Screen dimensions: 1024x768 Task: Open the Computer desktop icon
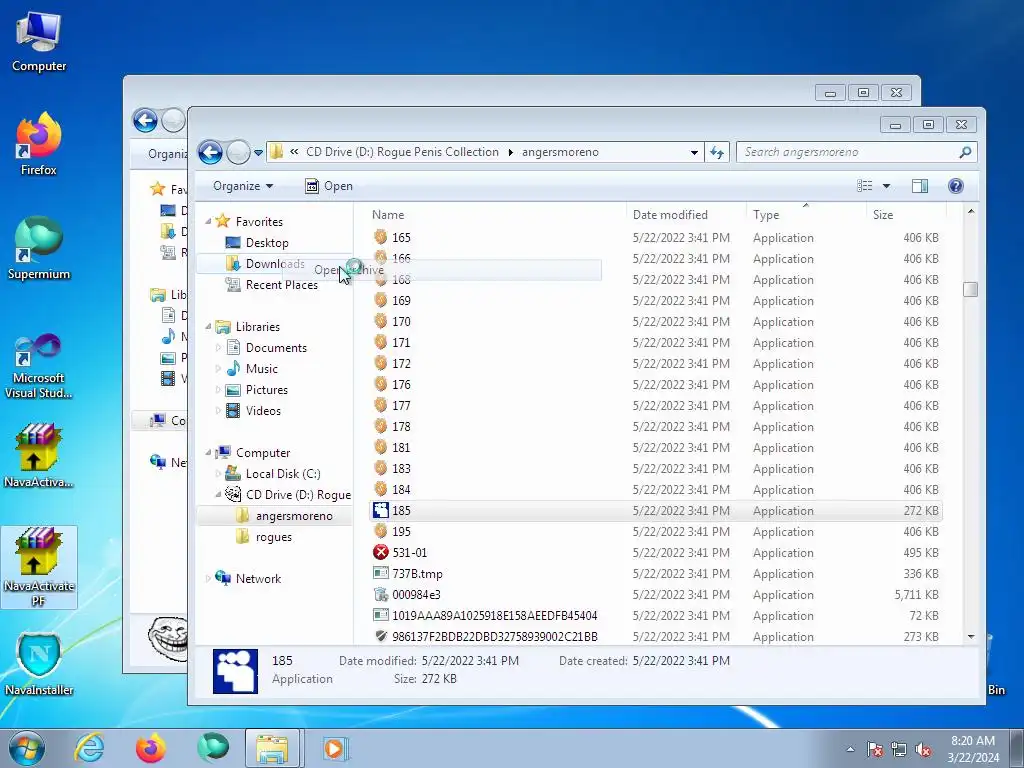point(39,42)
